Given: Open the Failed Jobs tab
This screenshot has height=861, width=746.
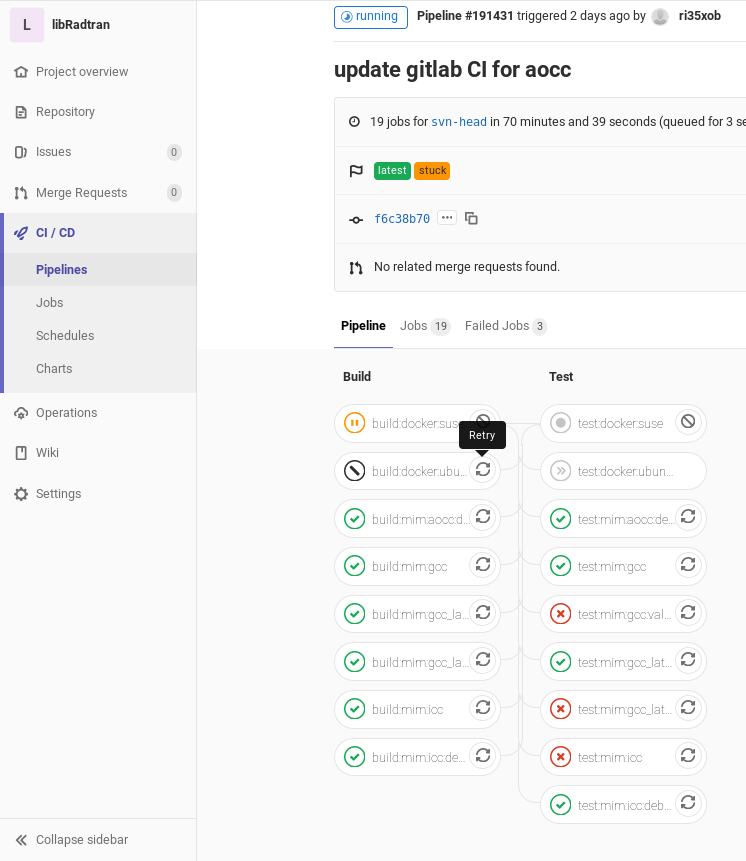Looking at the screenshot, I should point(505,326).
